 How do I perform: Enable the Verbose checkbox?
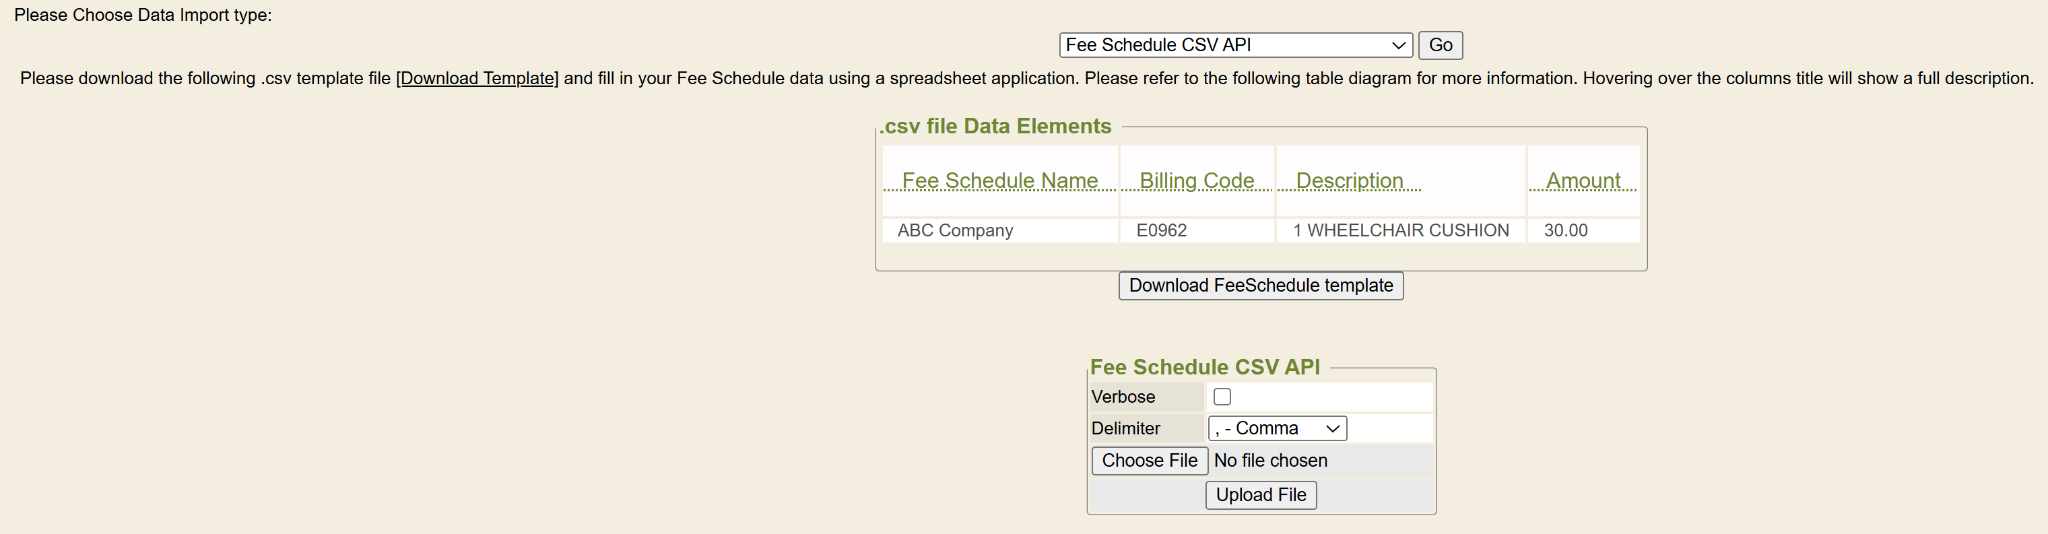(1222, 397)
